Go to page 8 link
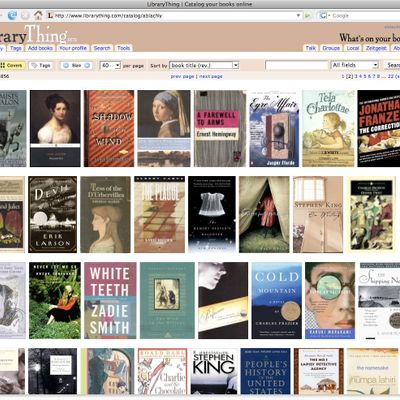Viewport: 400px width, 400px height. coord(378,76)
